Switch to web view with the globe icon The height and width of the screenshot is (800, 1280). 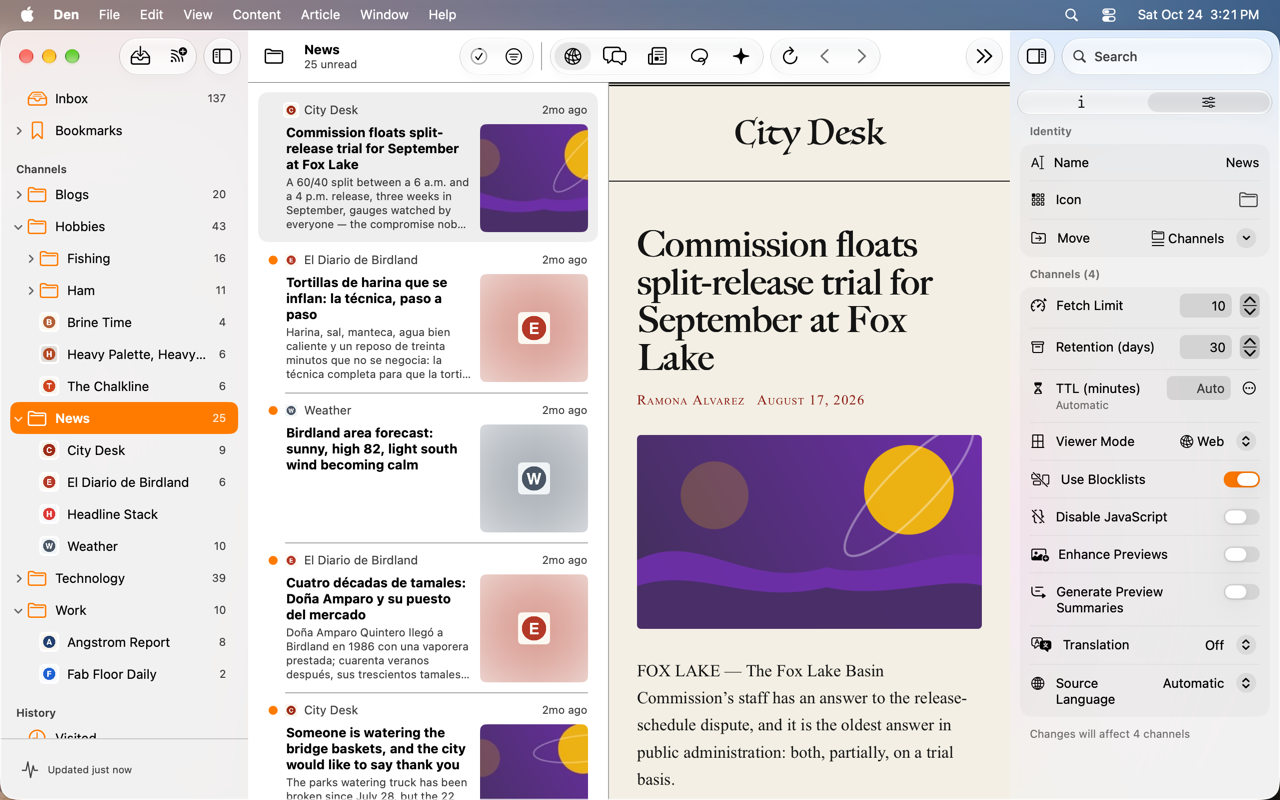pyautogui.click(x=573, y=57)
